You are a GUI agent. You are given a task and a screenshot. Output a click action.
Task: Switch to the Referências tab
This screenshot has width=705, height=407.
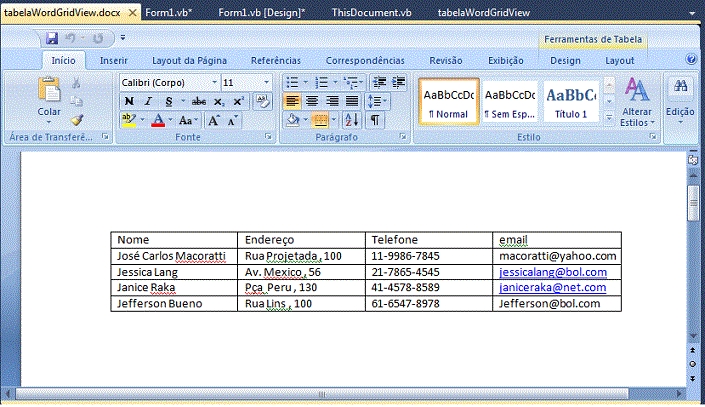click(x=276, y=61)
